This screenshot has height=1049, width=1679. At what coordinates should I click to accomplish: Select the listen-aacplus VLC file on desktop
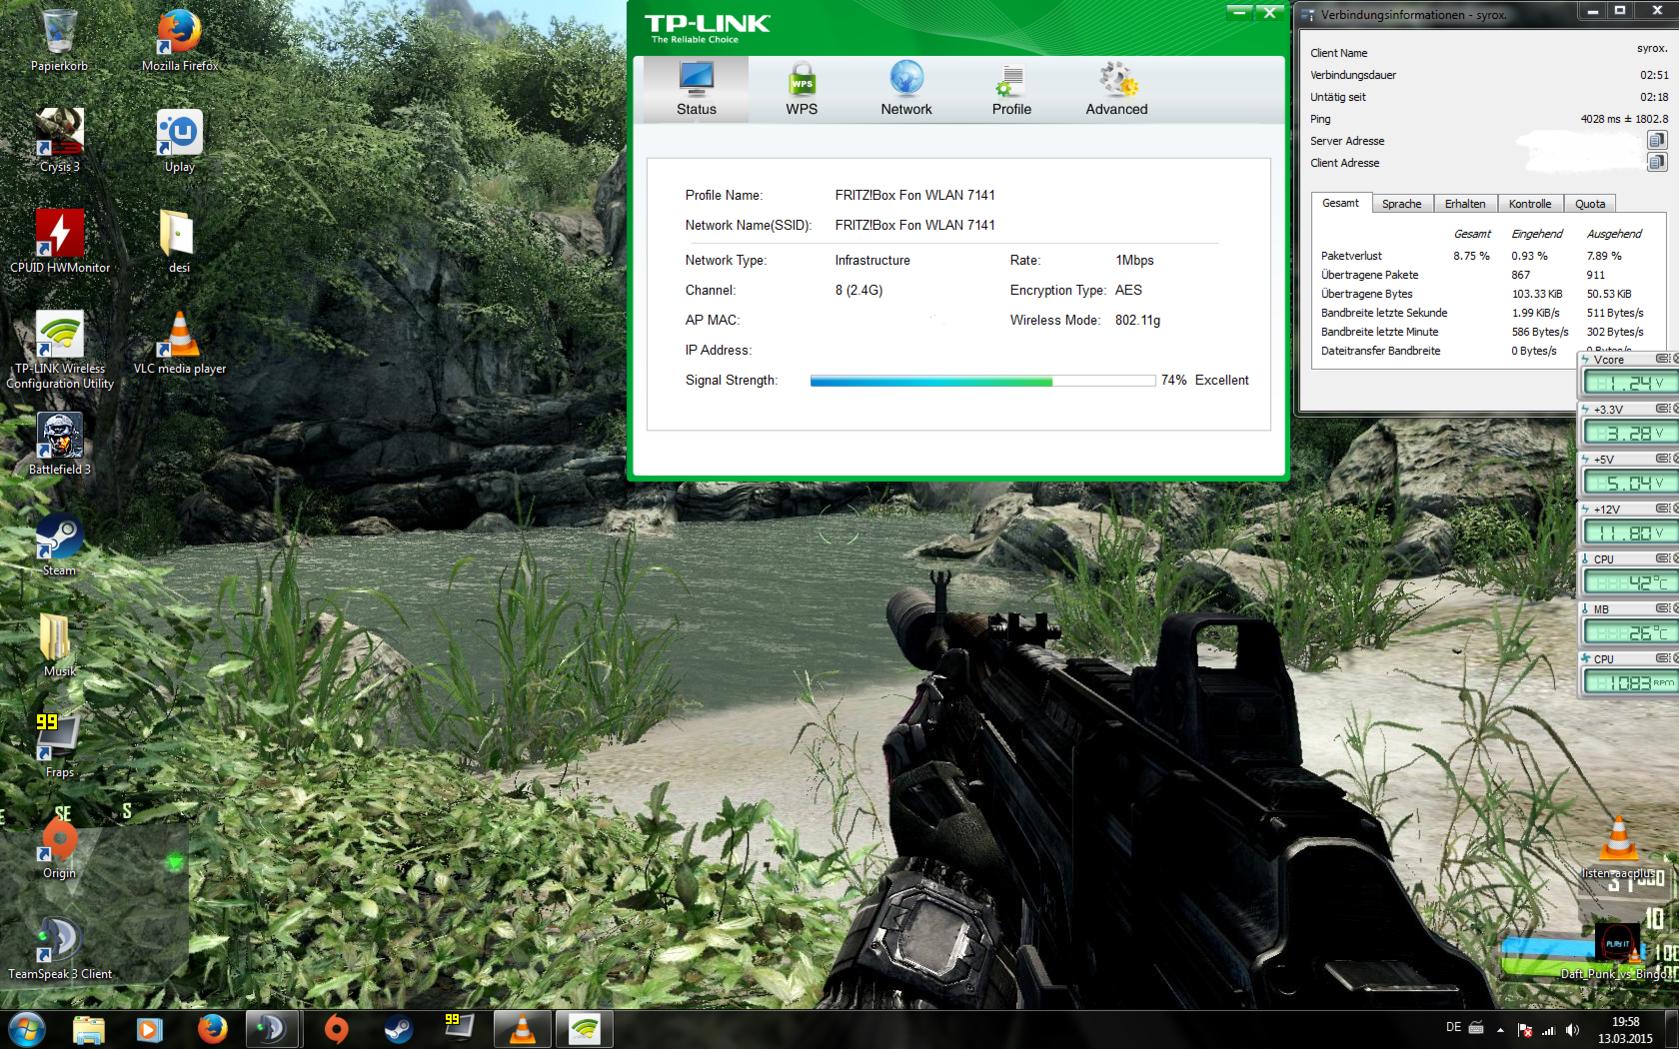1618,848
